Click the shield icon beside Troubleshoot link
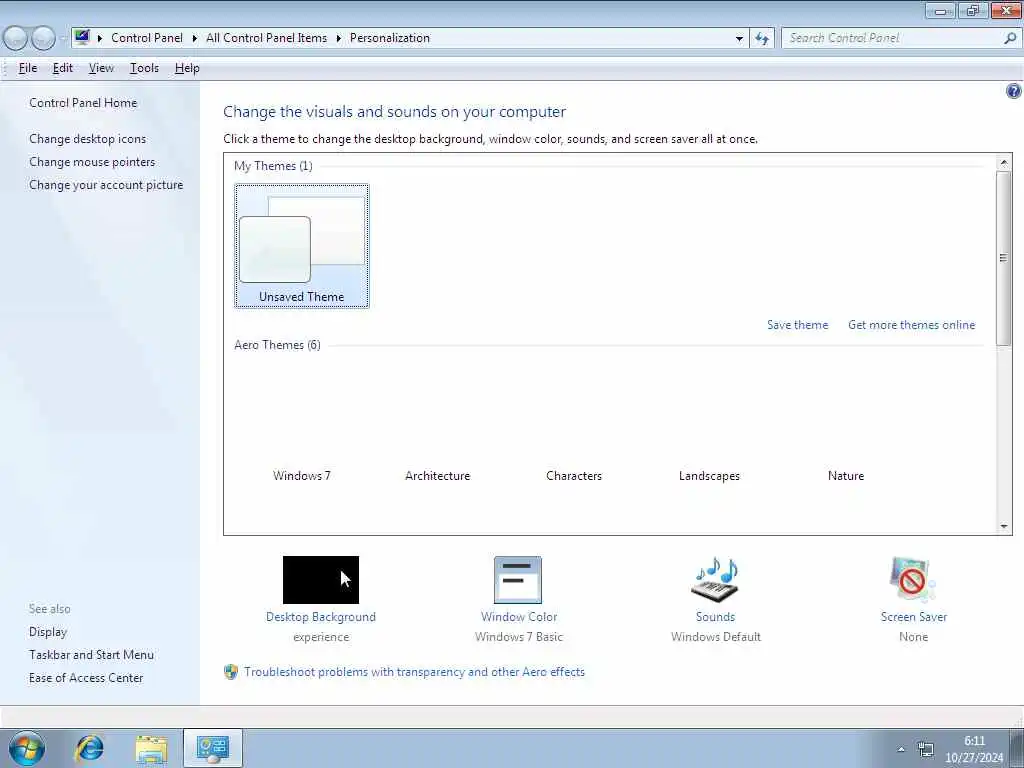 (x=231, y=672)
